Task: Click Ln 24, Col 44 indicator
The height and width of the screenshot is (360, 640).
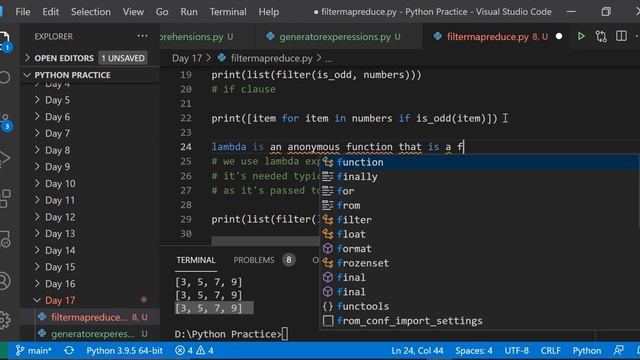Action: (417, 351)
